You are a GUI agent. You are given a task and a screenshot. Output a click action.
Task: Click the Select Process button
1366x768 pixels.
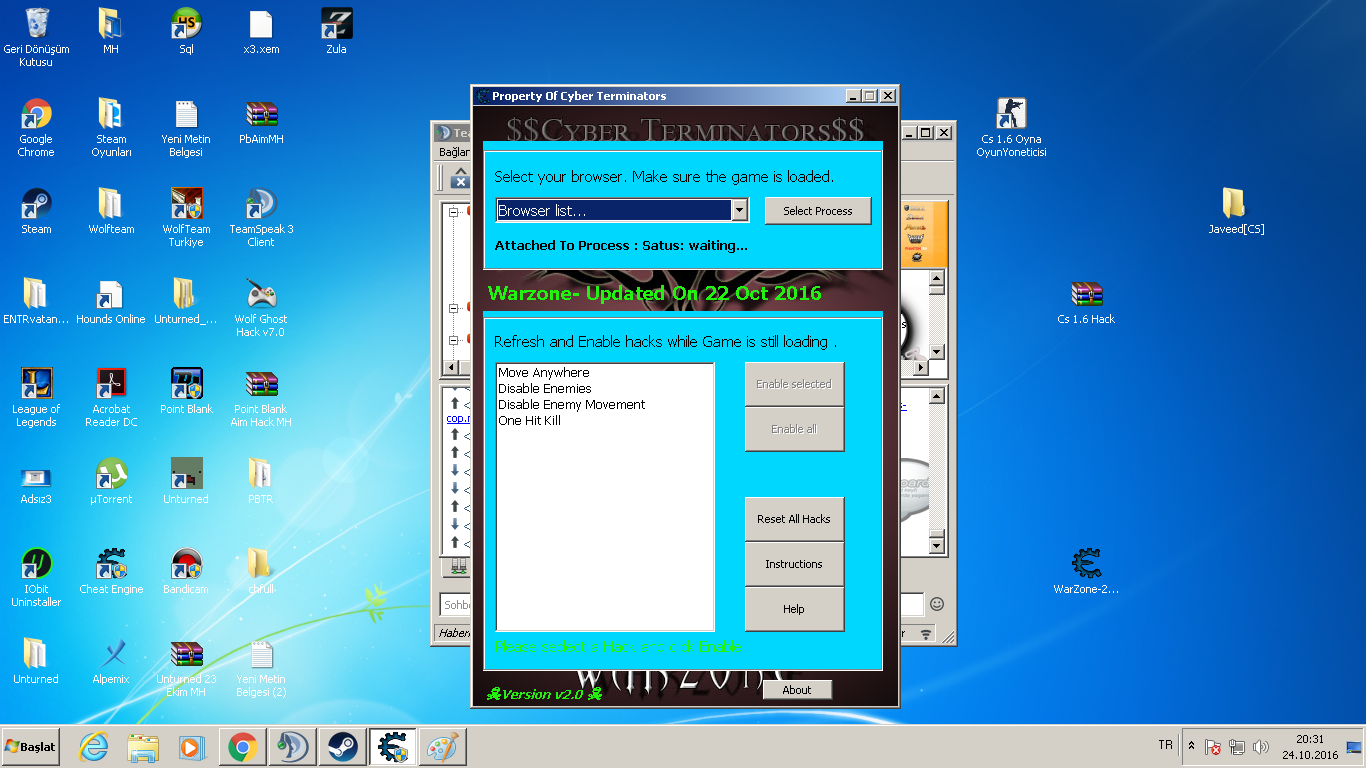click(818, 211)
